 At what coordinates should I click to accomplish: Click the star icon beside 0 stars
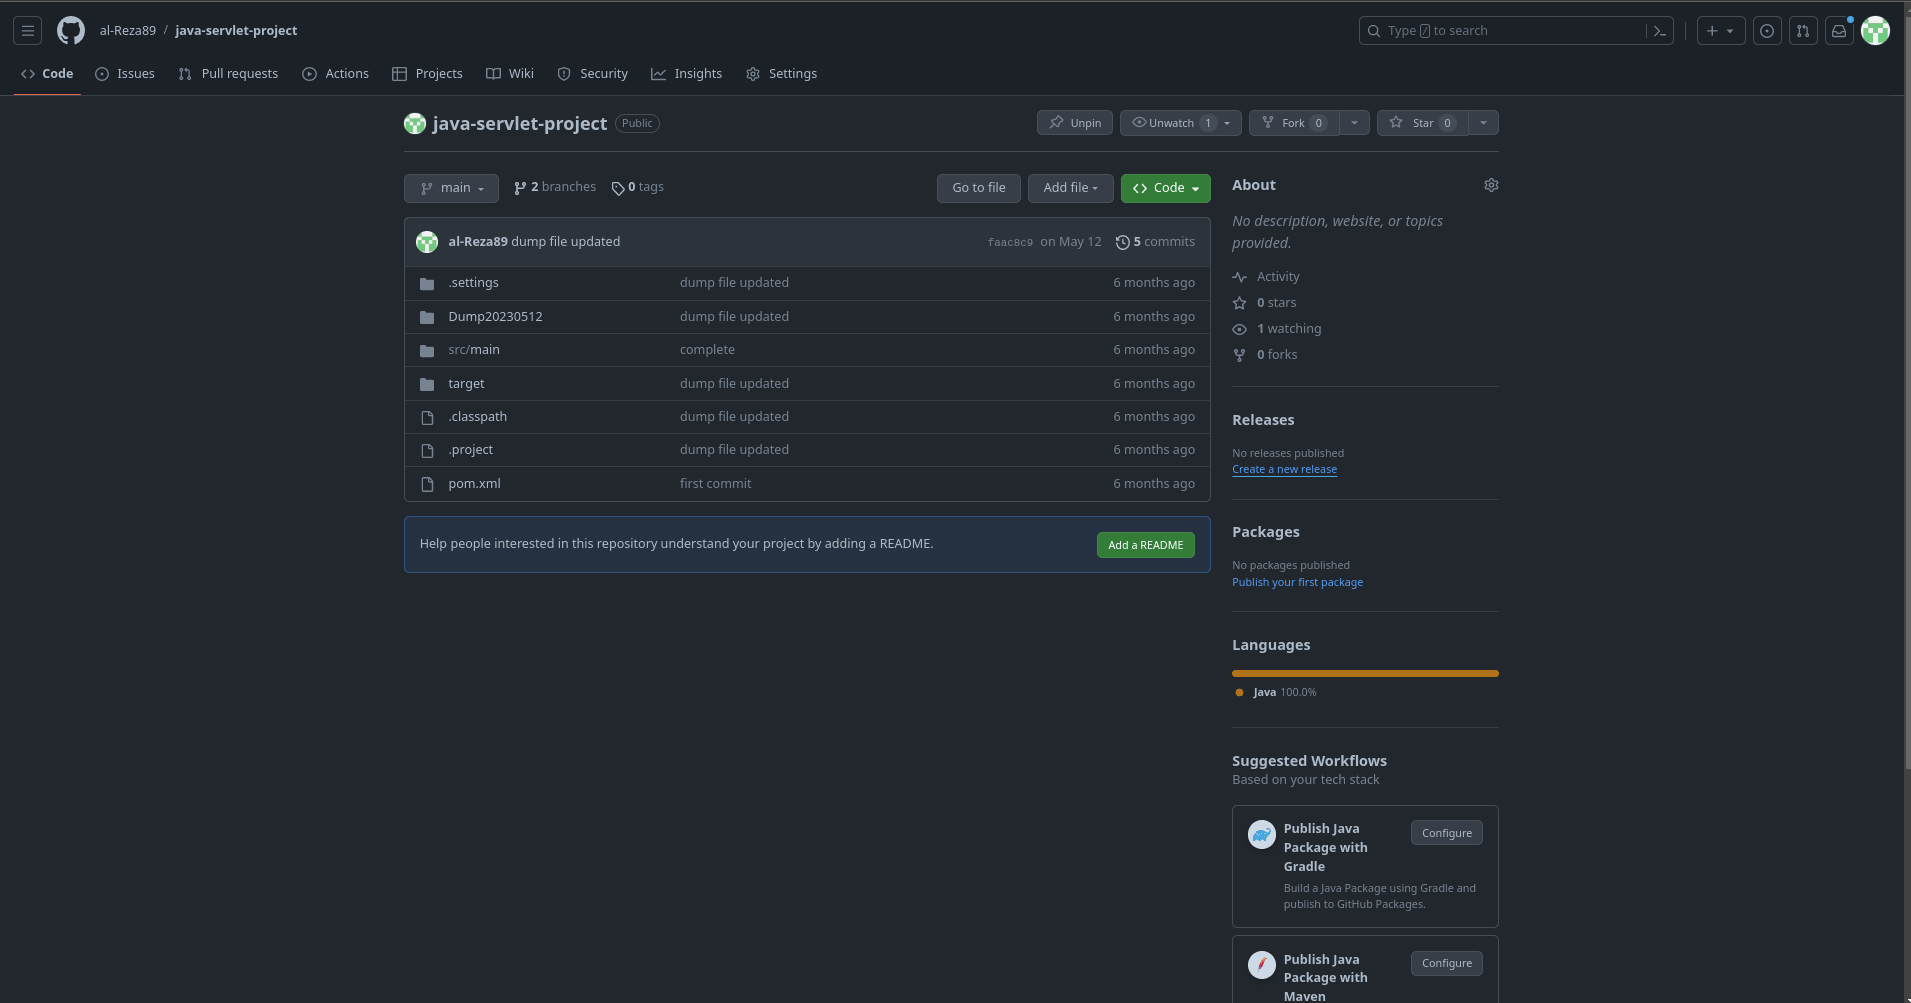point(1240,303)
